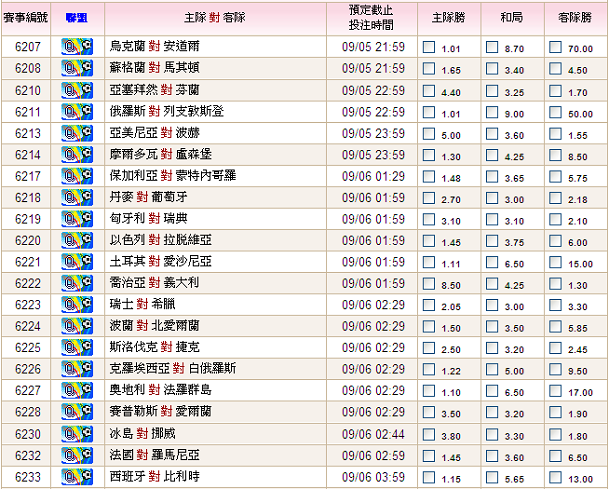
Task: Tick home win 1.45 for match 6220
Action: (429, 240)
